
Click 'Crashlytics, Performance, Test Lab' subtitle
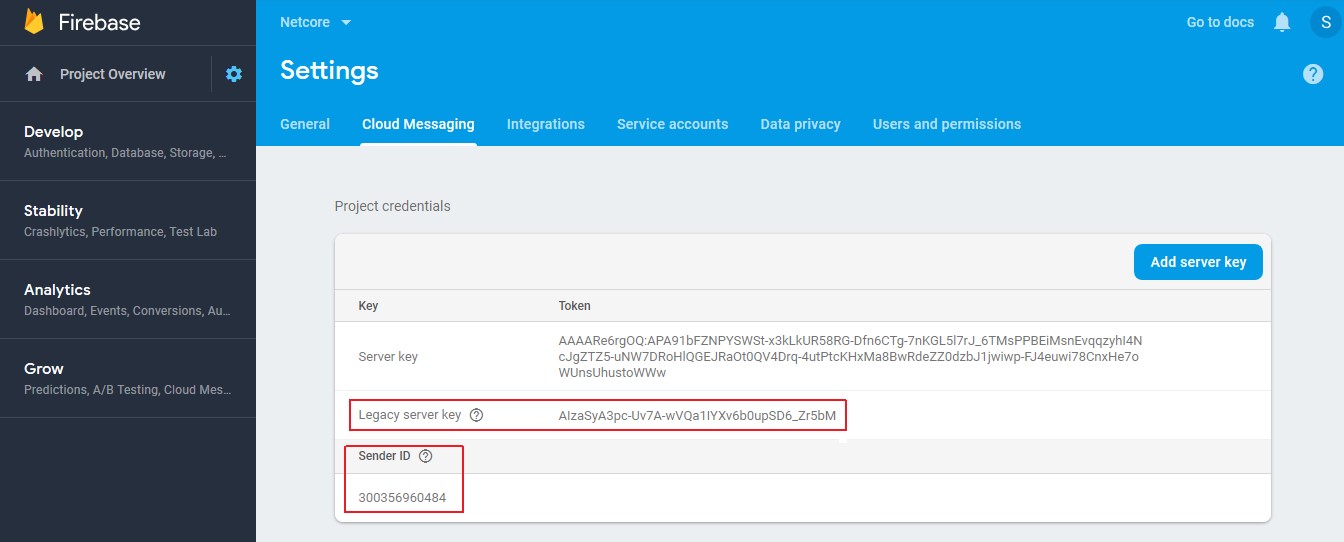pyautogui.click(x=120, y=232)
